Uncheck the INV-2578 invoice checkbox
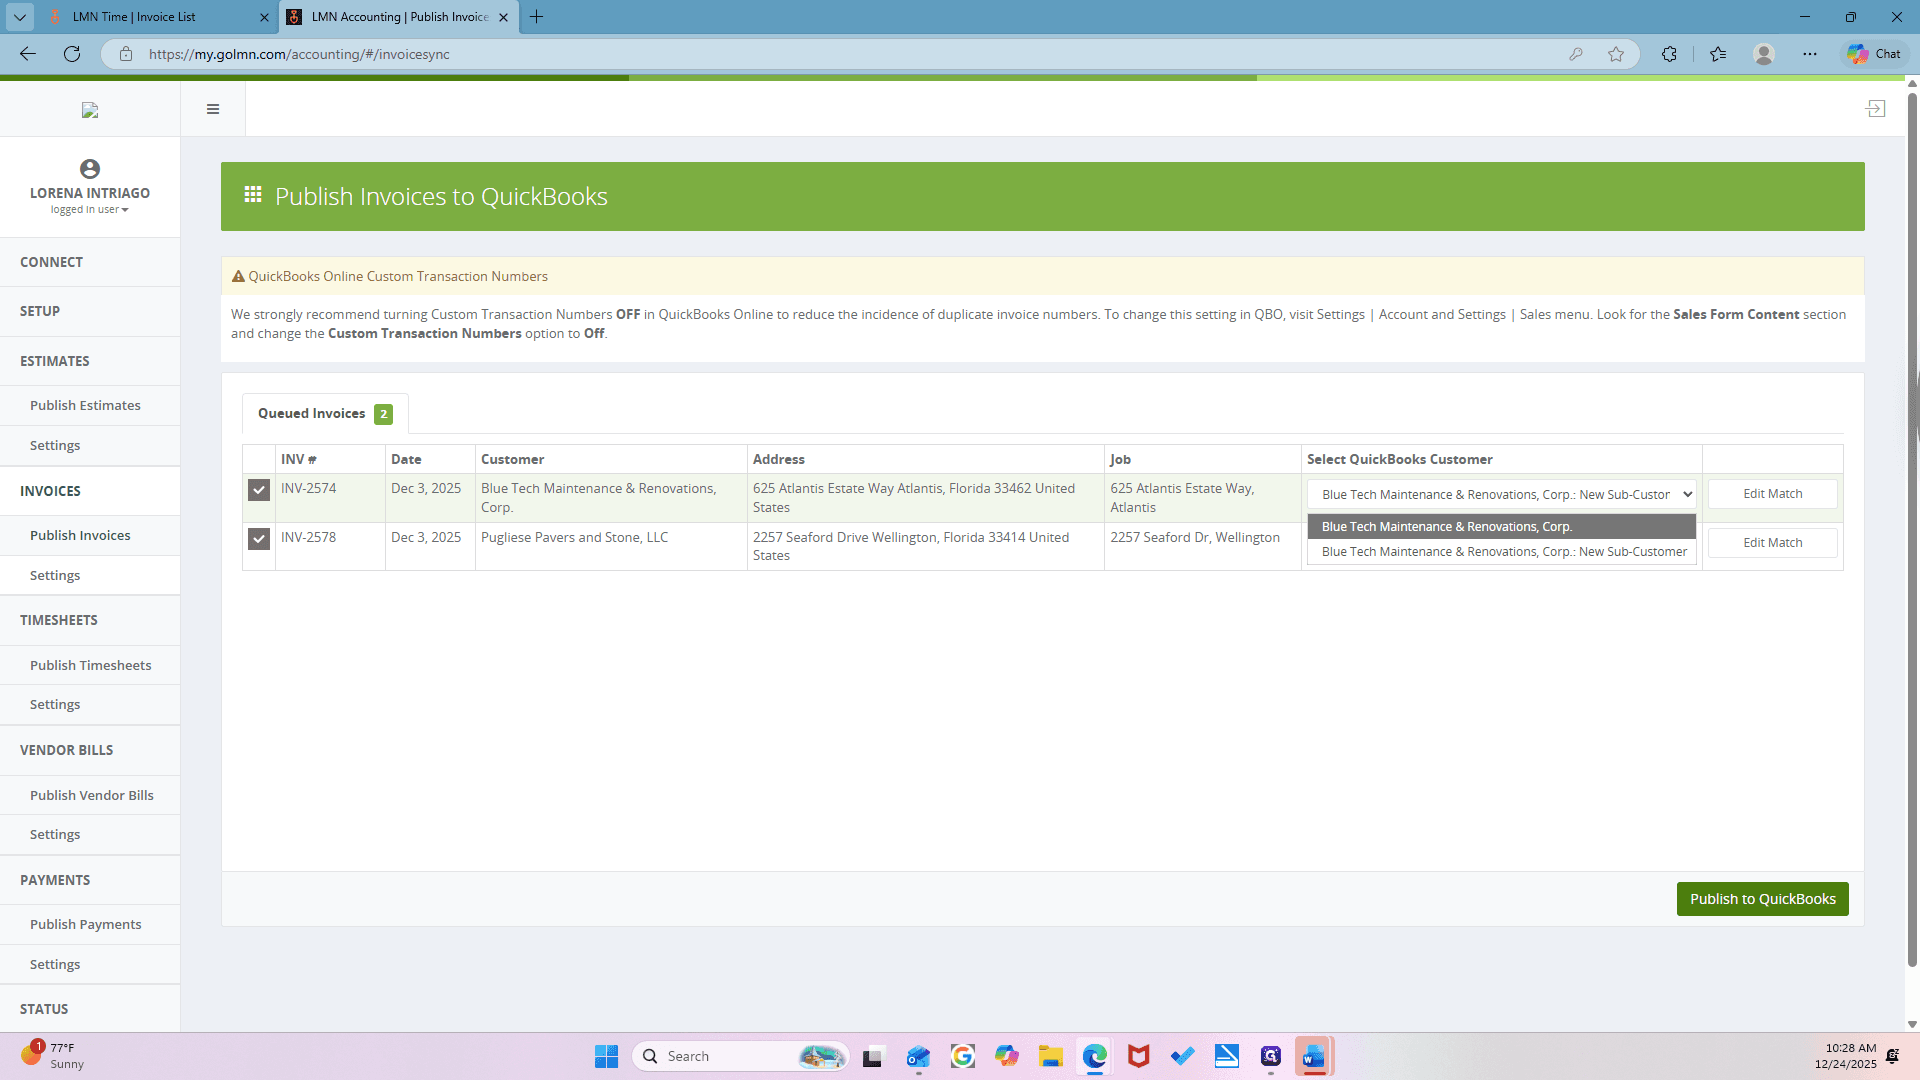 [x=259, y=539]
